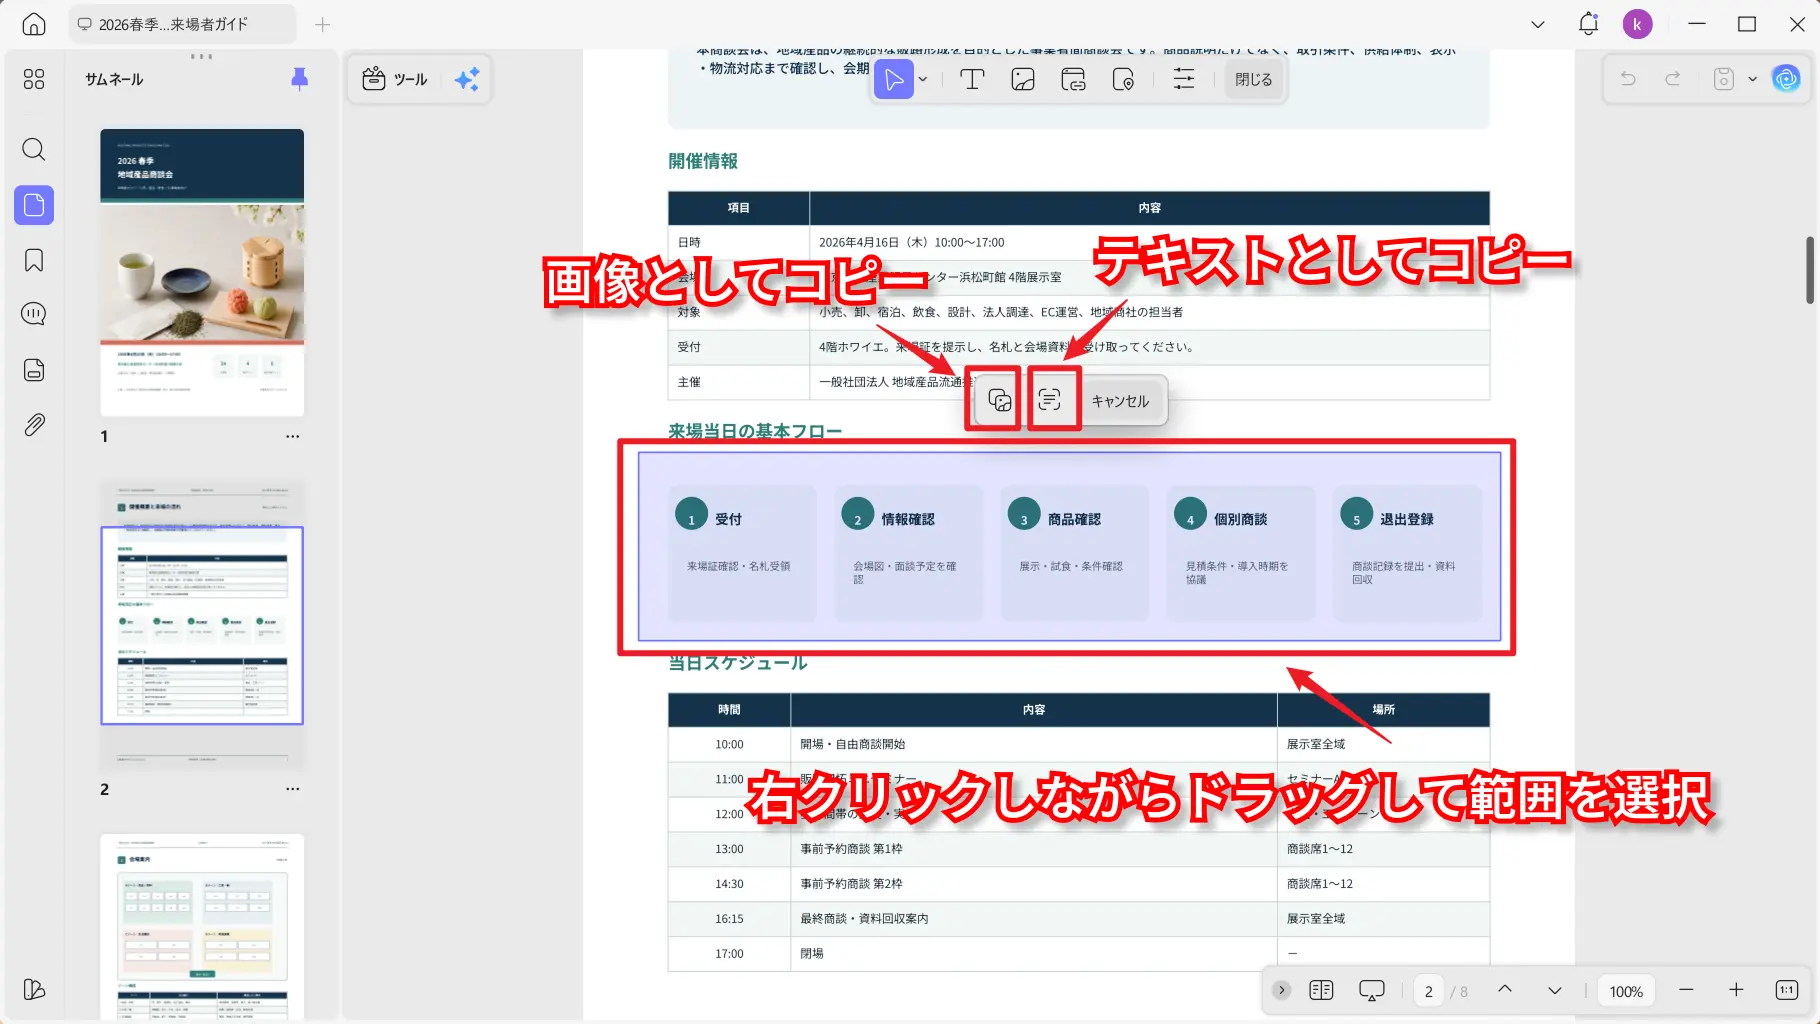Click the 情報確認 step 2 card
The width and height of the screenshot is (1820, 1024).
coord(908,553)
